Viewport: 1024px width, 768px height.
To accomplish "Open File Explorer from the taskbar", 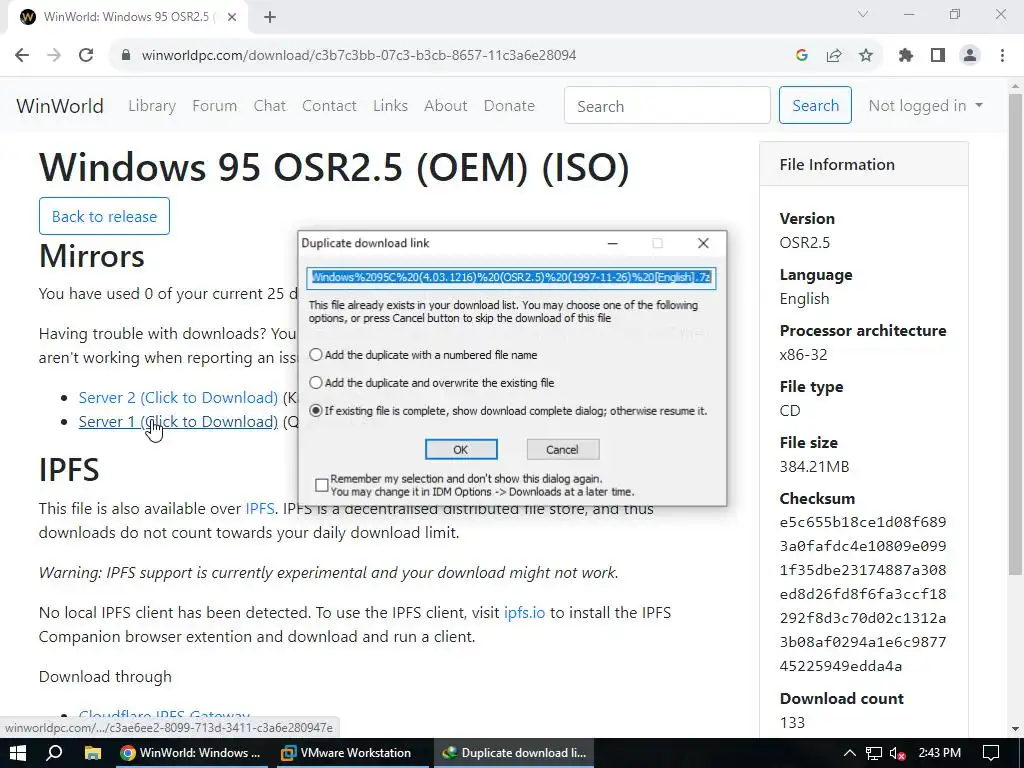I will [x=93, y=753].
